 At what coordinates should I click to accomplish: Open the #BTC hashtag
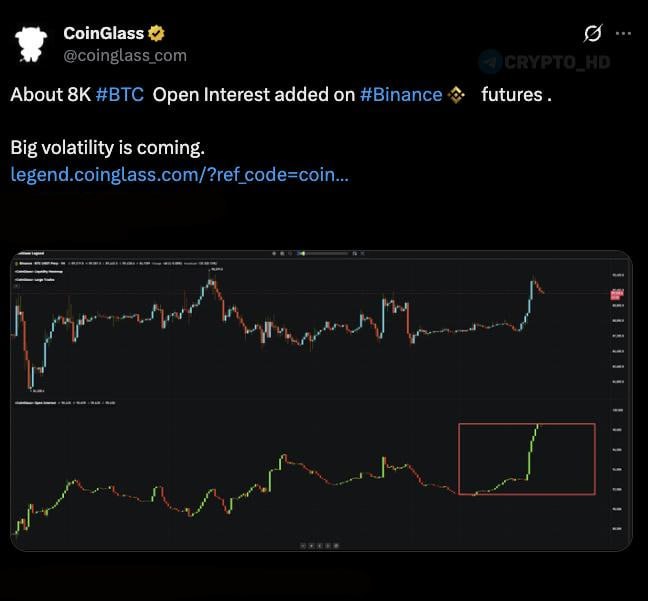point(120,94)
